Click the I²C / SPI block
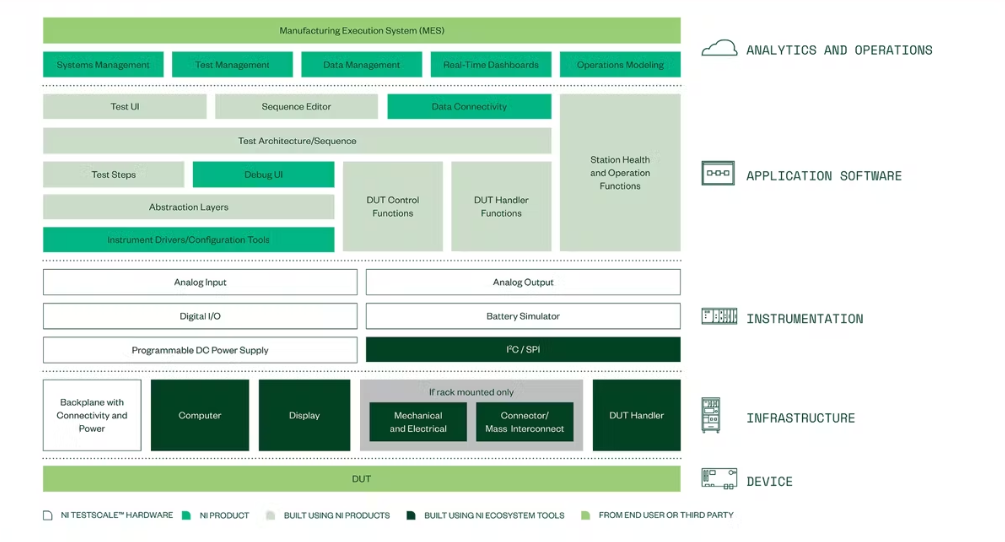 tap(523, 349)
